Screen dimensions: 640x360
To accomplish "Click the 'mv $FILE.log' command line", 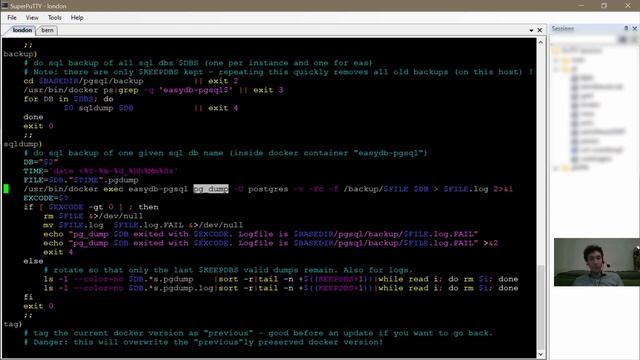I will pos(143,225).
